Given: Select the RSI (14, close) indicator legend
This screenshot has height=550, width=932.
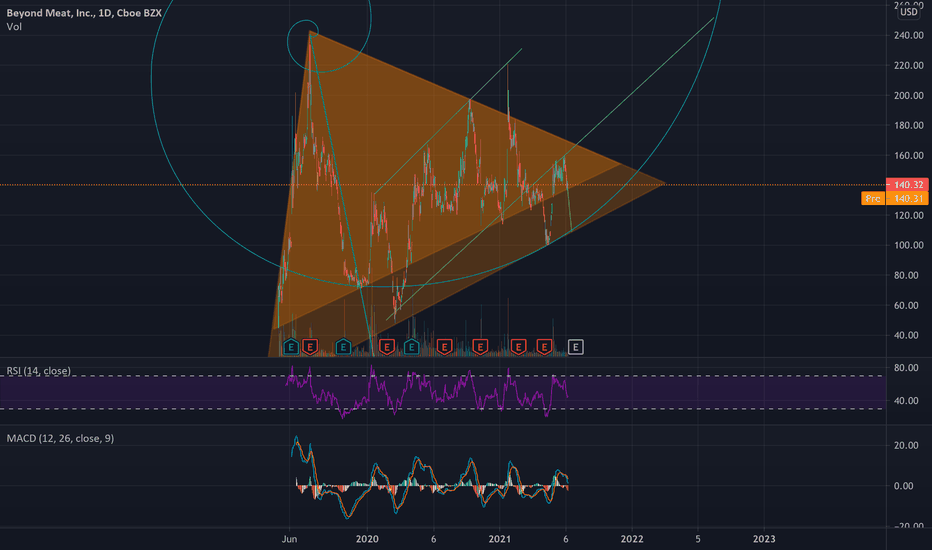Looking at the screenshot, I should (x=39, y=371).
